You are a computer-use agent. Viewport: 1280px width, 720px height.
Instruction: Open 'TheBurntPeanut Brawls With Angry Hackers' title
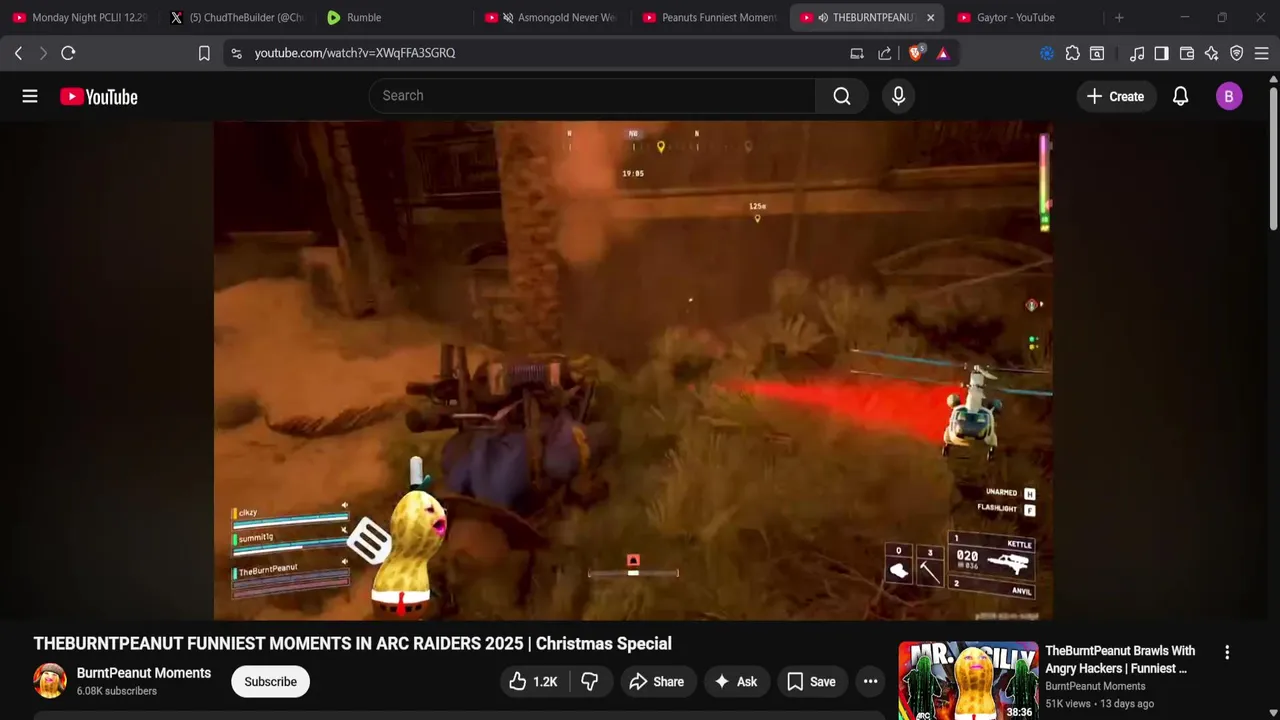click(x=1120, y=659)
